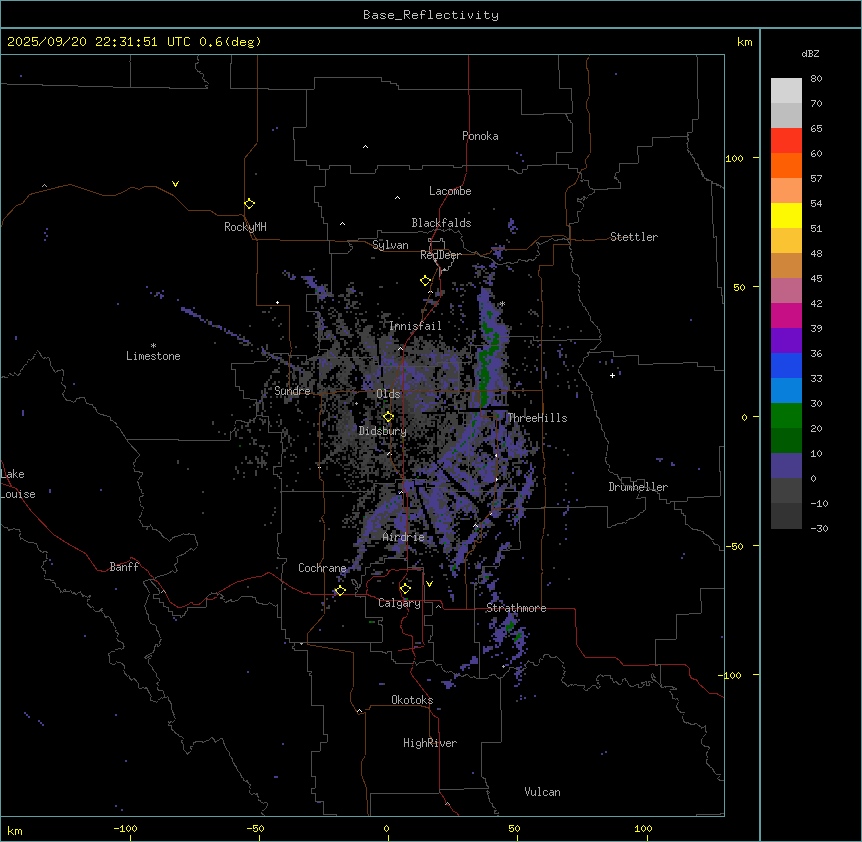862x842 pixels.
Task: Pick the light blue legend swatch above 30
Action: 786,390
